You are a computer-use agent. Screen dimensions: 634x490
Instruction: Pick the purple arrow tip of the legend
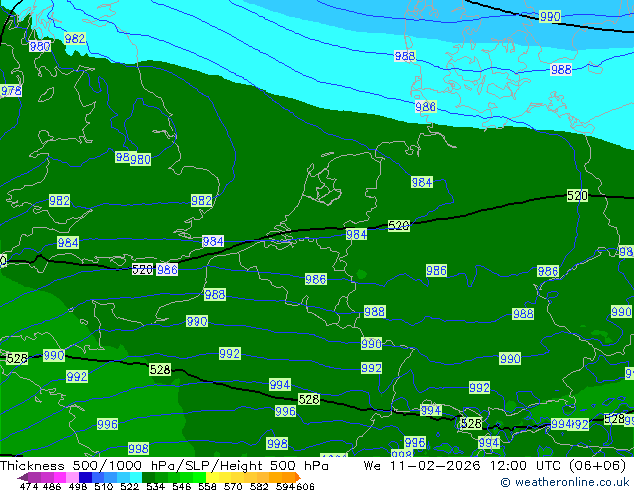click(x=23, y=477)
